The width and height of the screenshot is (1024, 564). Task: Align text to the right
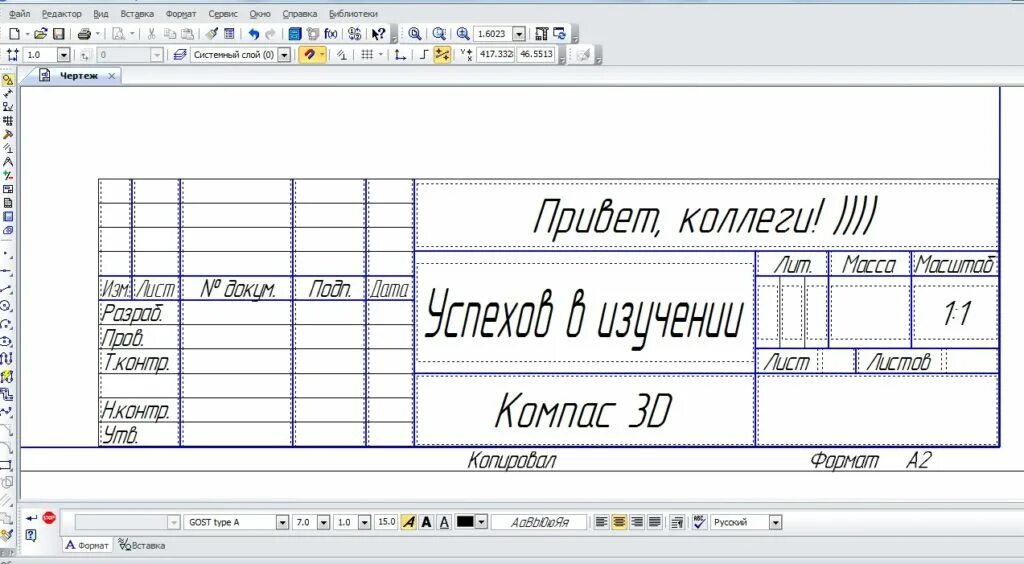pyautogui.click(x=637, y=522)
